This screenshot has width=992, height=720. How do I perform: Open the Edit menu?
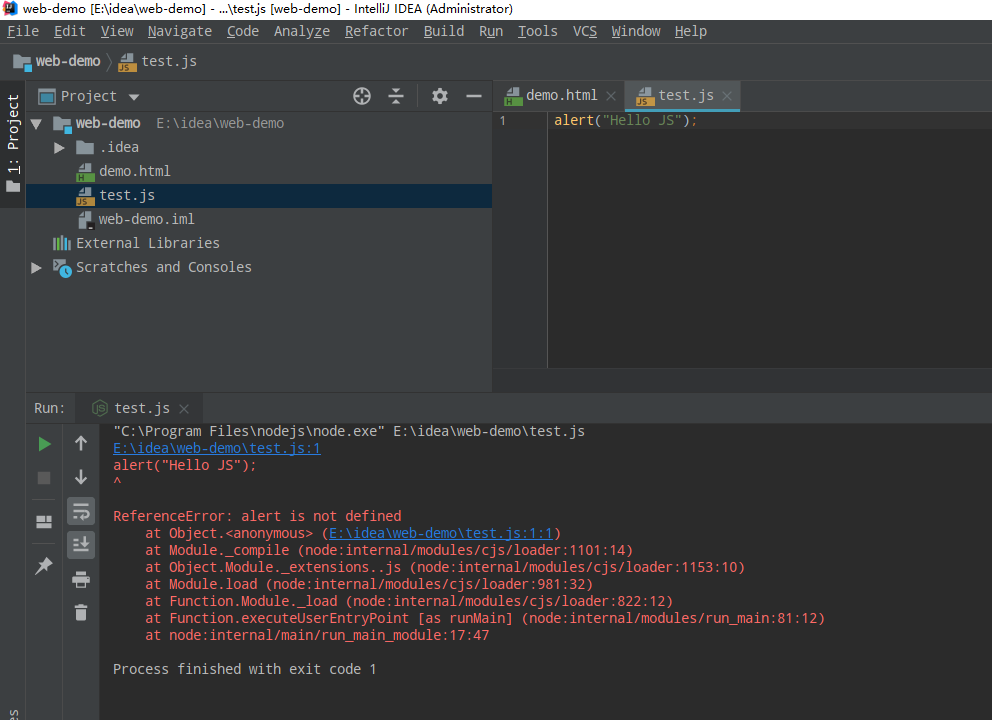coord(70,31)
